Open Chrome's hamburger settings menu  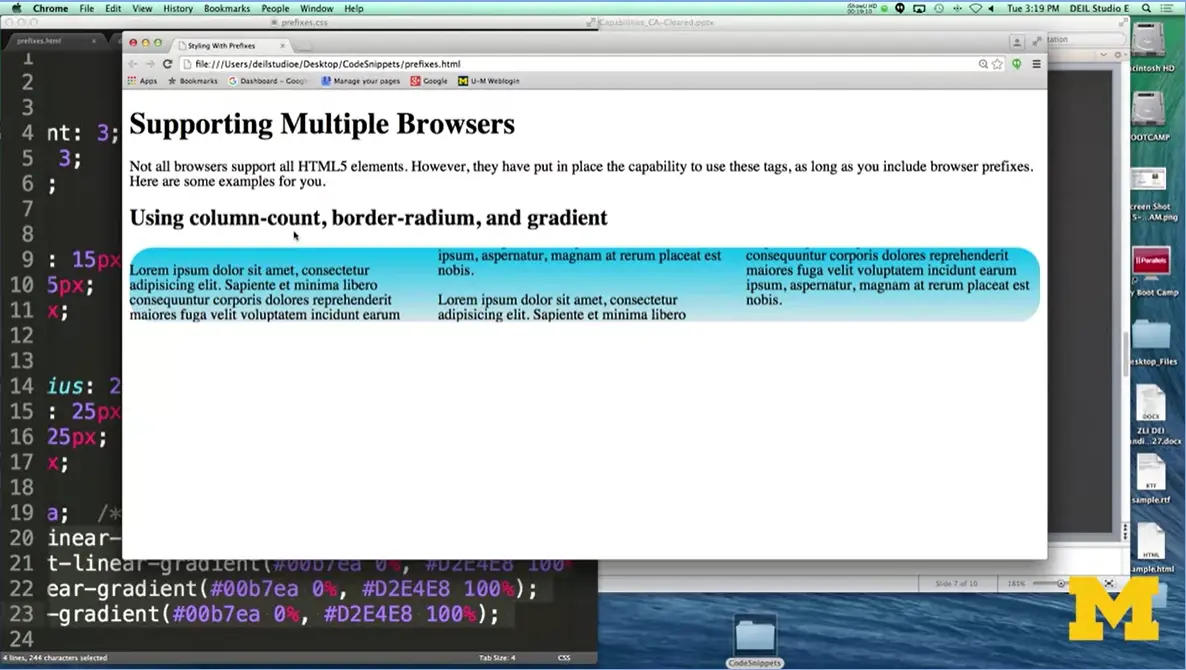tap(1036, 64)
